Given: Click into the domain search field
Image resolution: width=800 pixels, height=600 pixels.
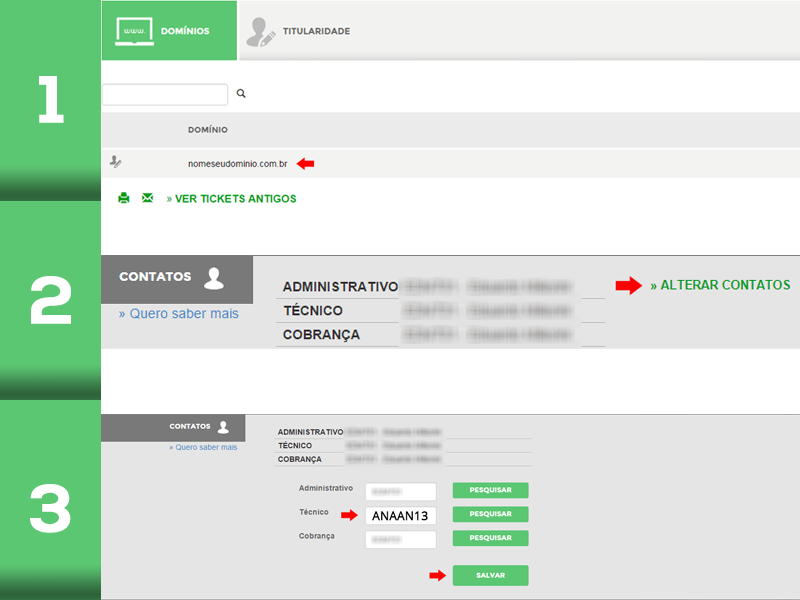Looking at the screenshot, I should click(x=165, y=94).
